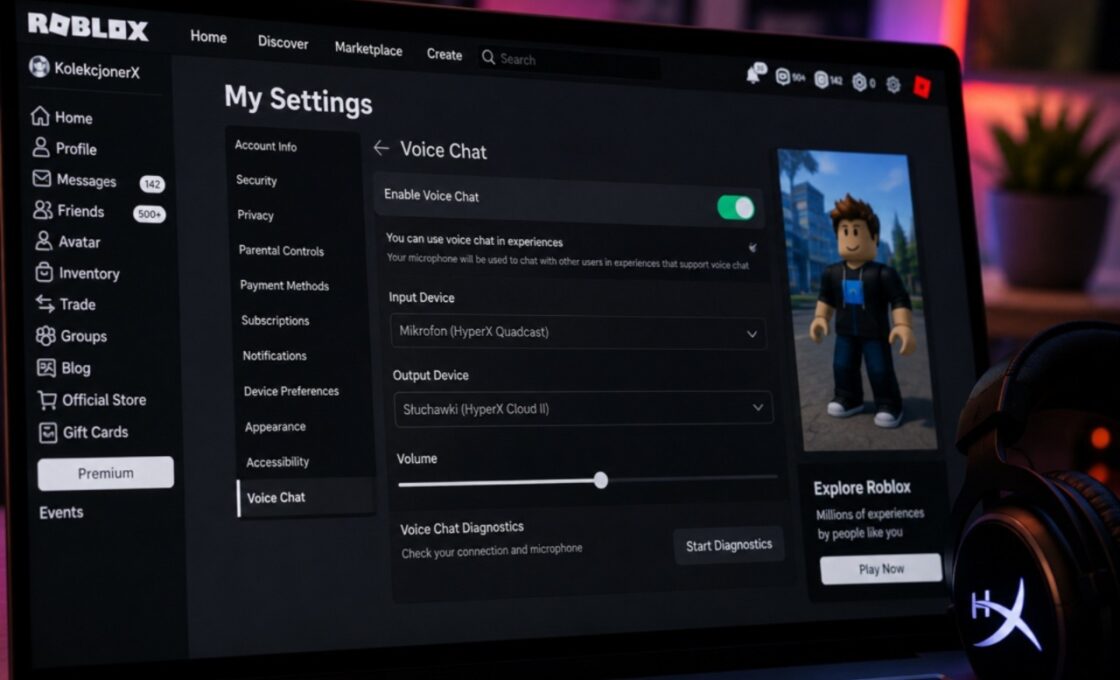Click the Blog icon in sidebar
Viewport: 1120px width, 680px height.
click(x=46, y=367)
